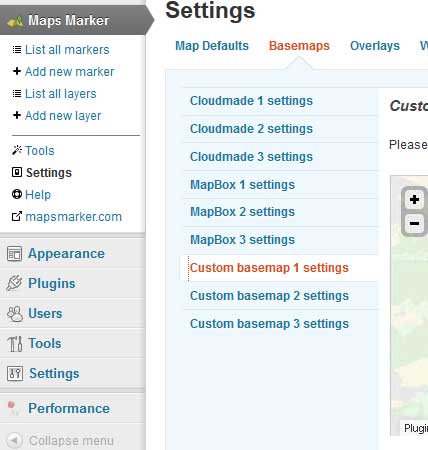This screenshot has width=428, height=450.
Task: Click the Maps Marker Settings submenu icon
Action: click(17, 172)
